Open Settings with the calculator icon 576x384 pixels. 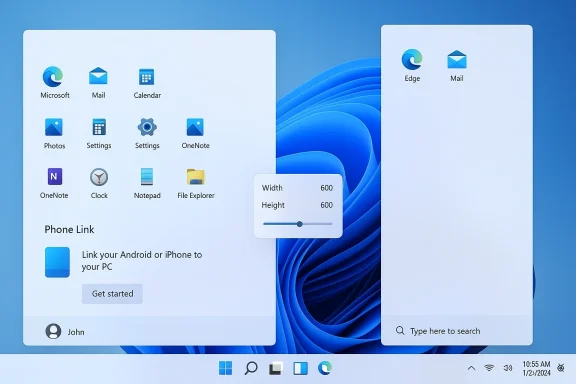pyautogui.click(x=99, y=133)
